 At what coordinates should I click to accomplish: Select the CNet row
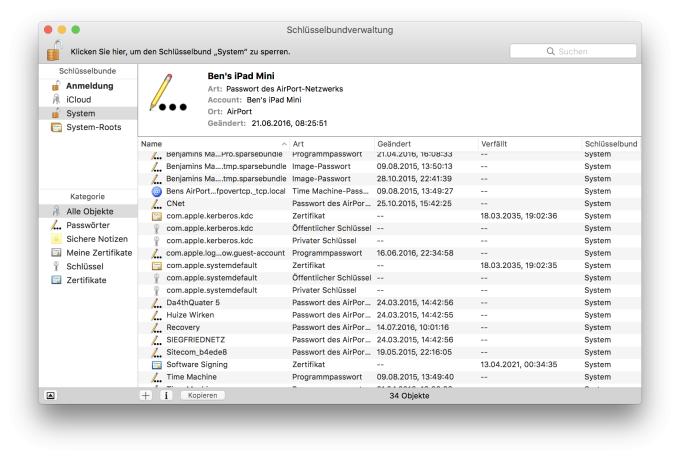(389, 203)
